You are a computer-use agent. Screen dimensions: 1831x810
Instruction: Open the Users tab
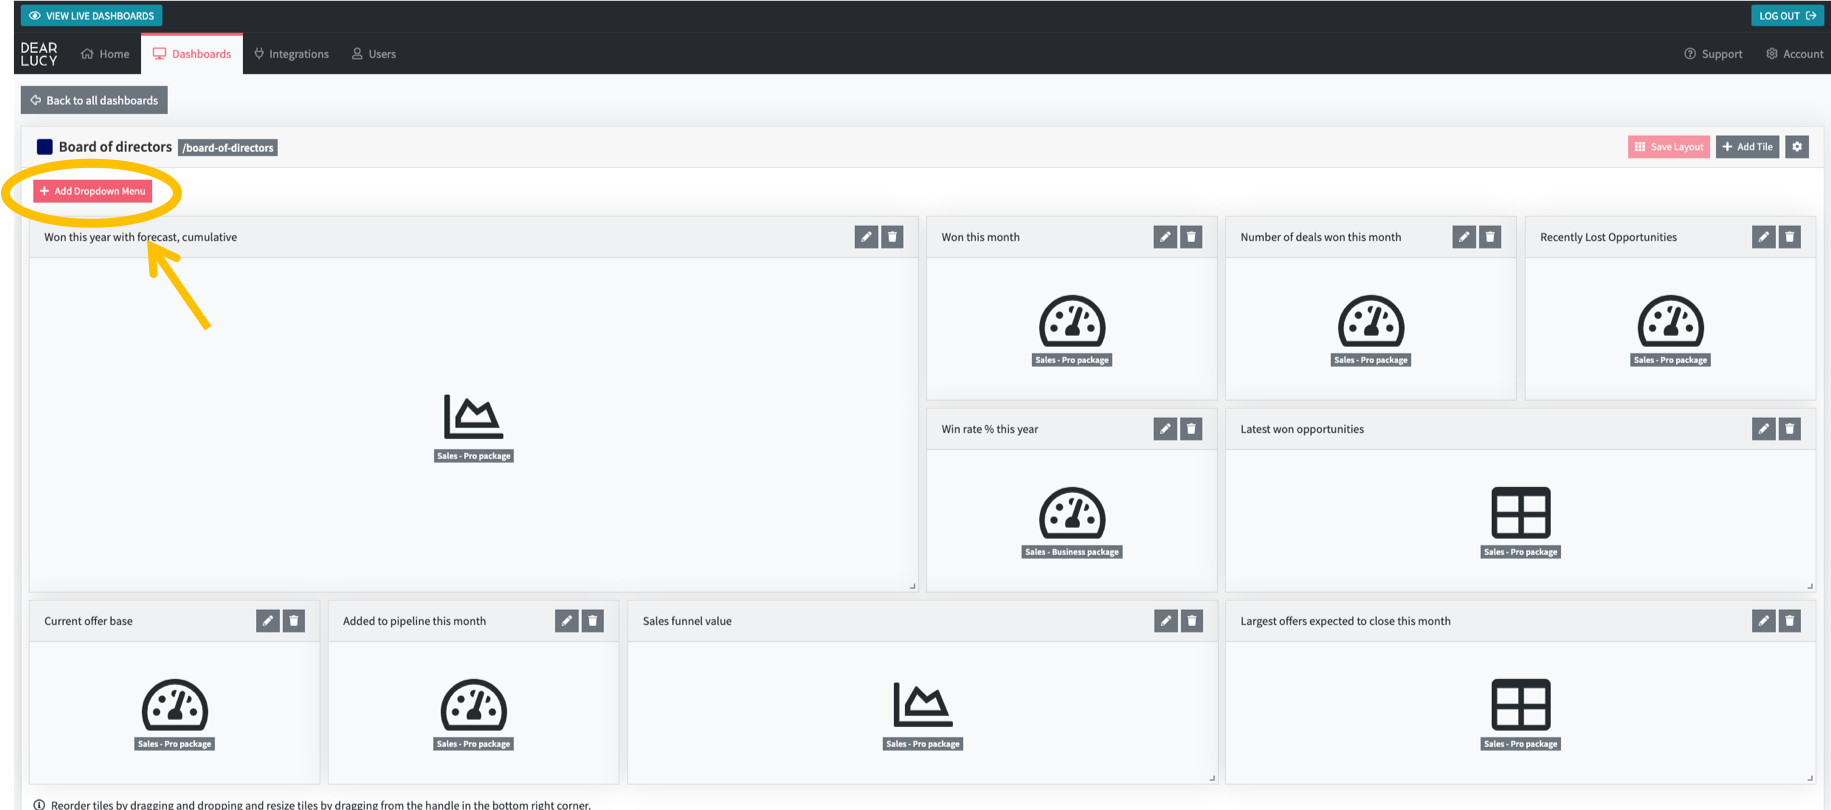[x=374, y=54]
